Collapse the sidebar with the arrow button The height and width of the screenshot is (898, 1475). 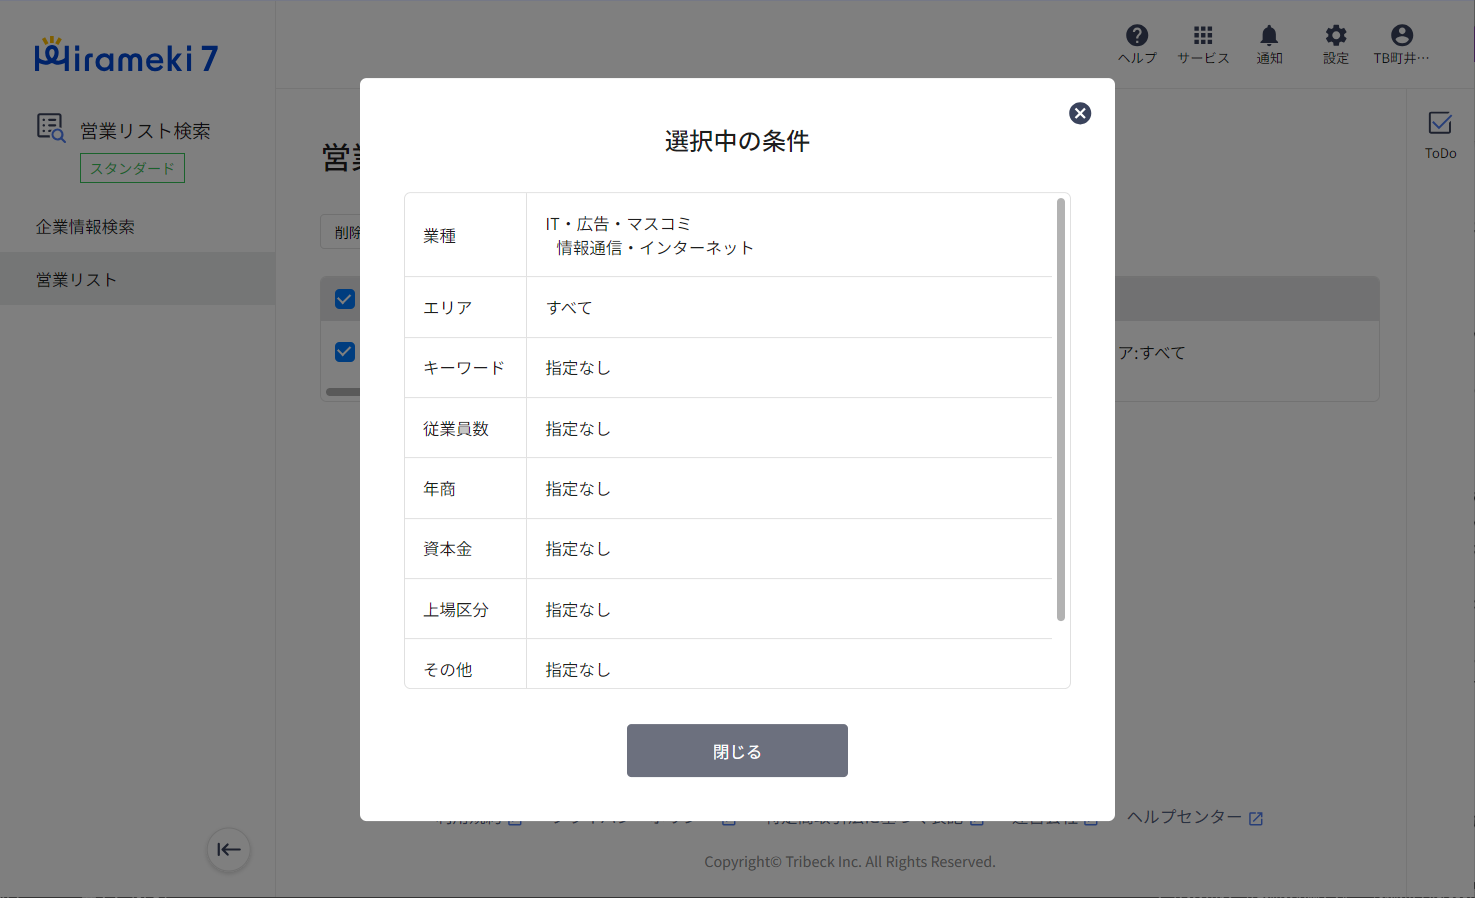(229, 850)
